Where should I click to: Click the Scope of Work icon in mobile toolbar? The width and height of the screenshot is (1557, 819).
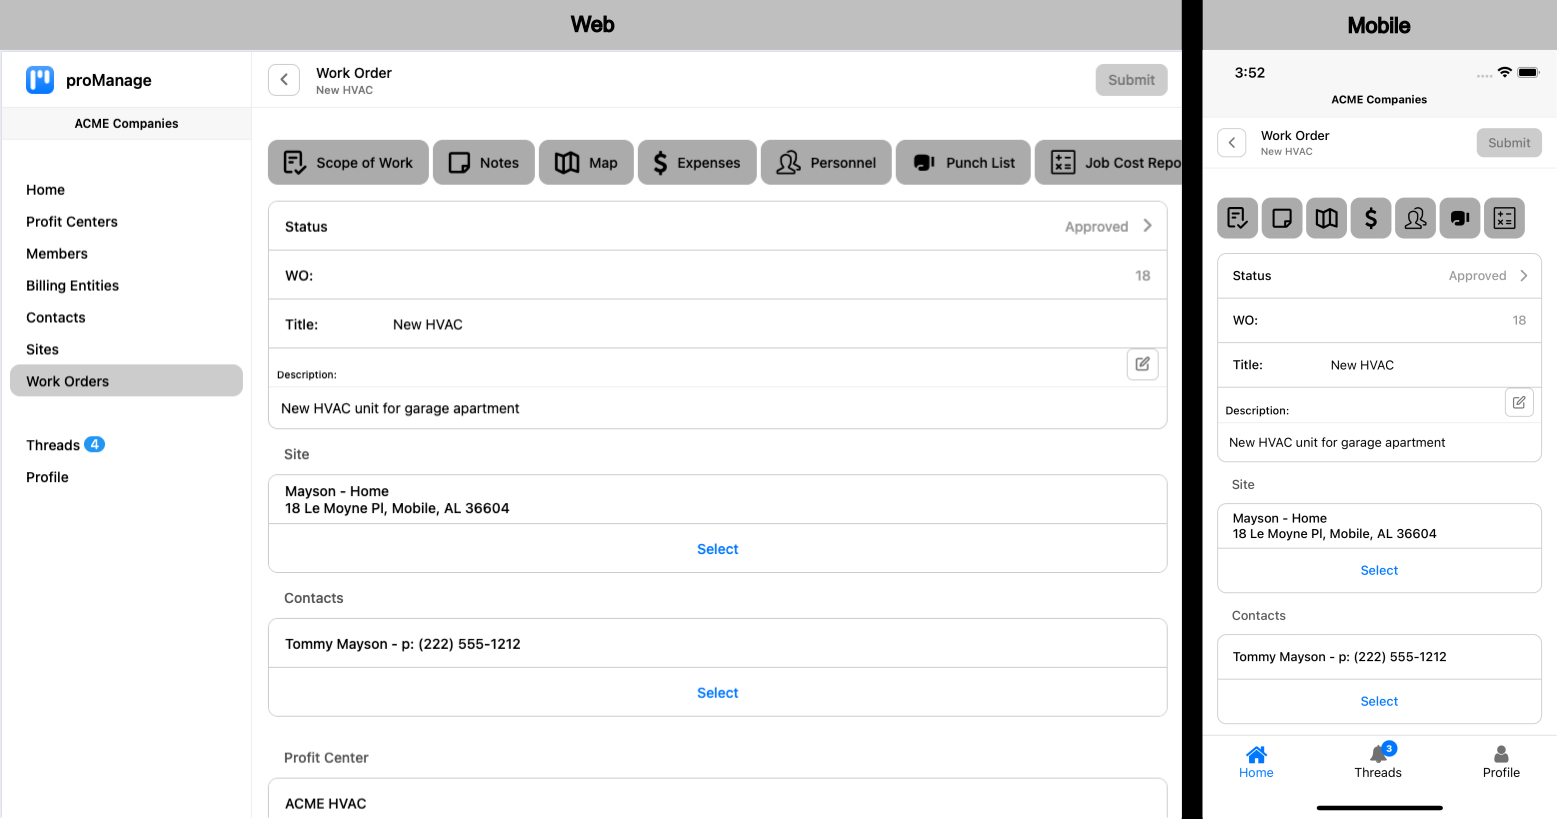(x=1237, y=218)
